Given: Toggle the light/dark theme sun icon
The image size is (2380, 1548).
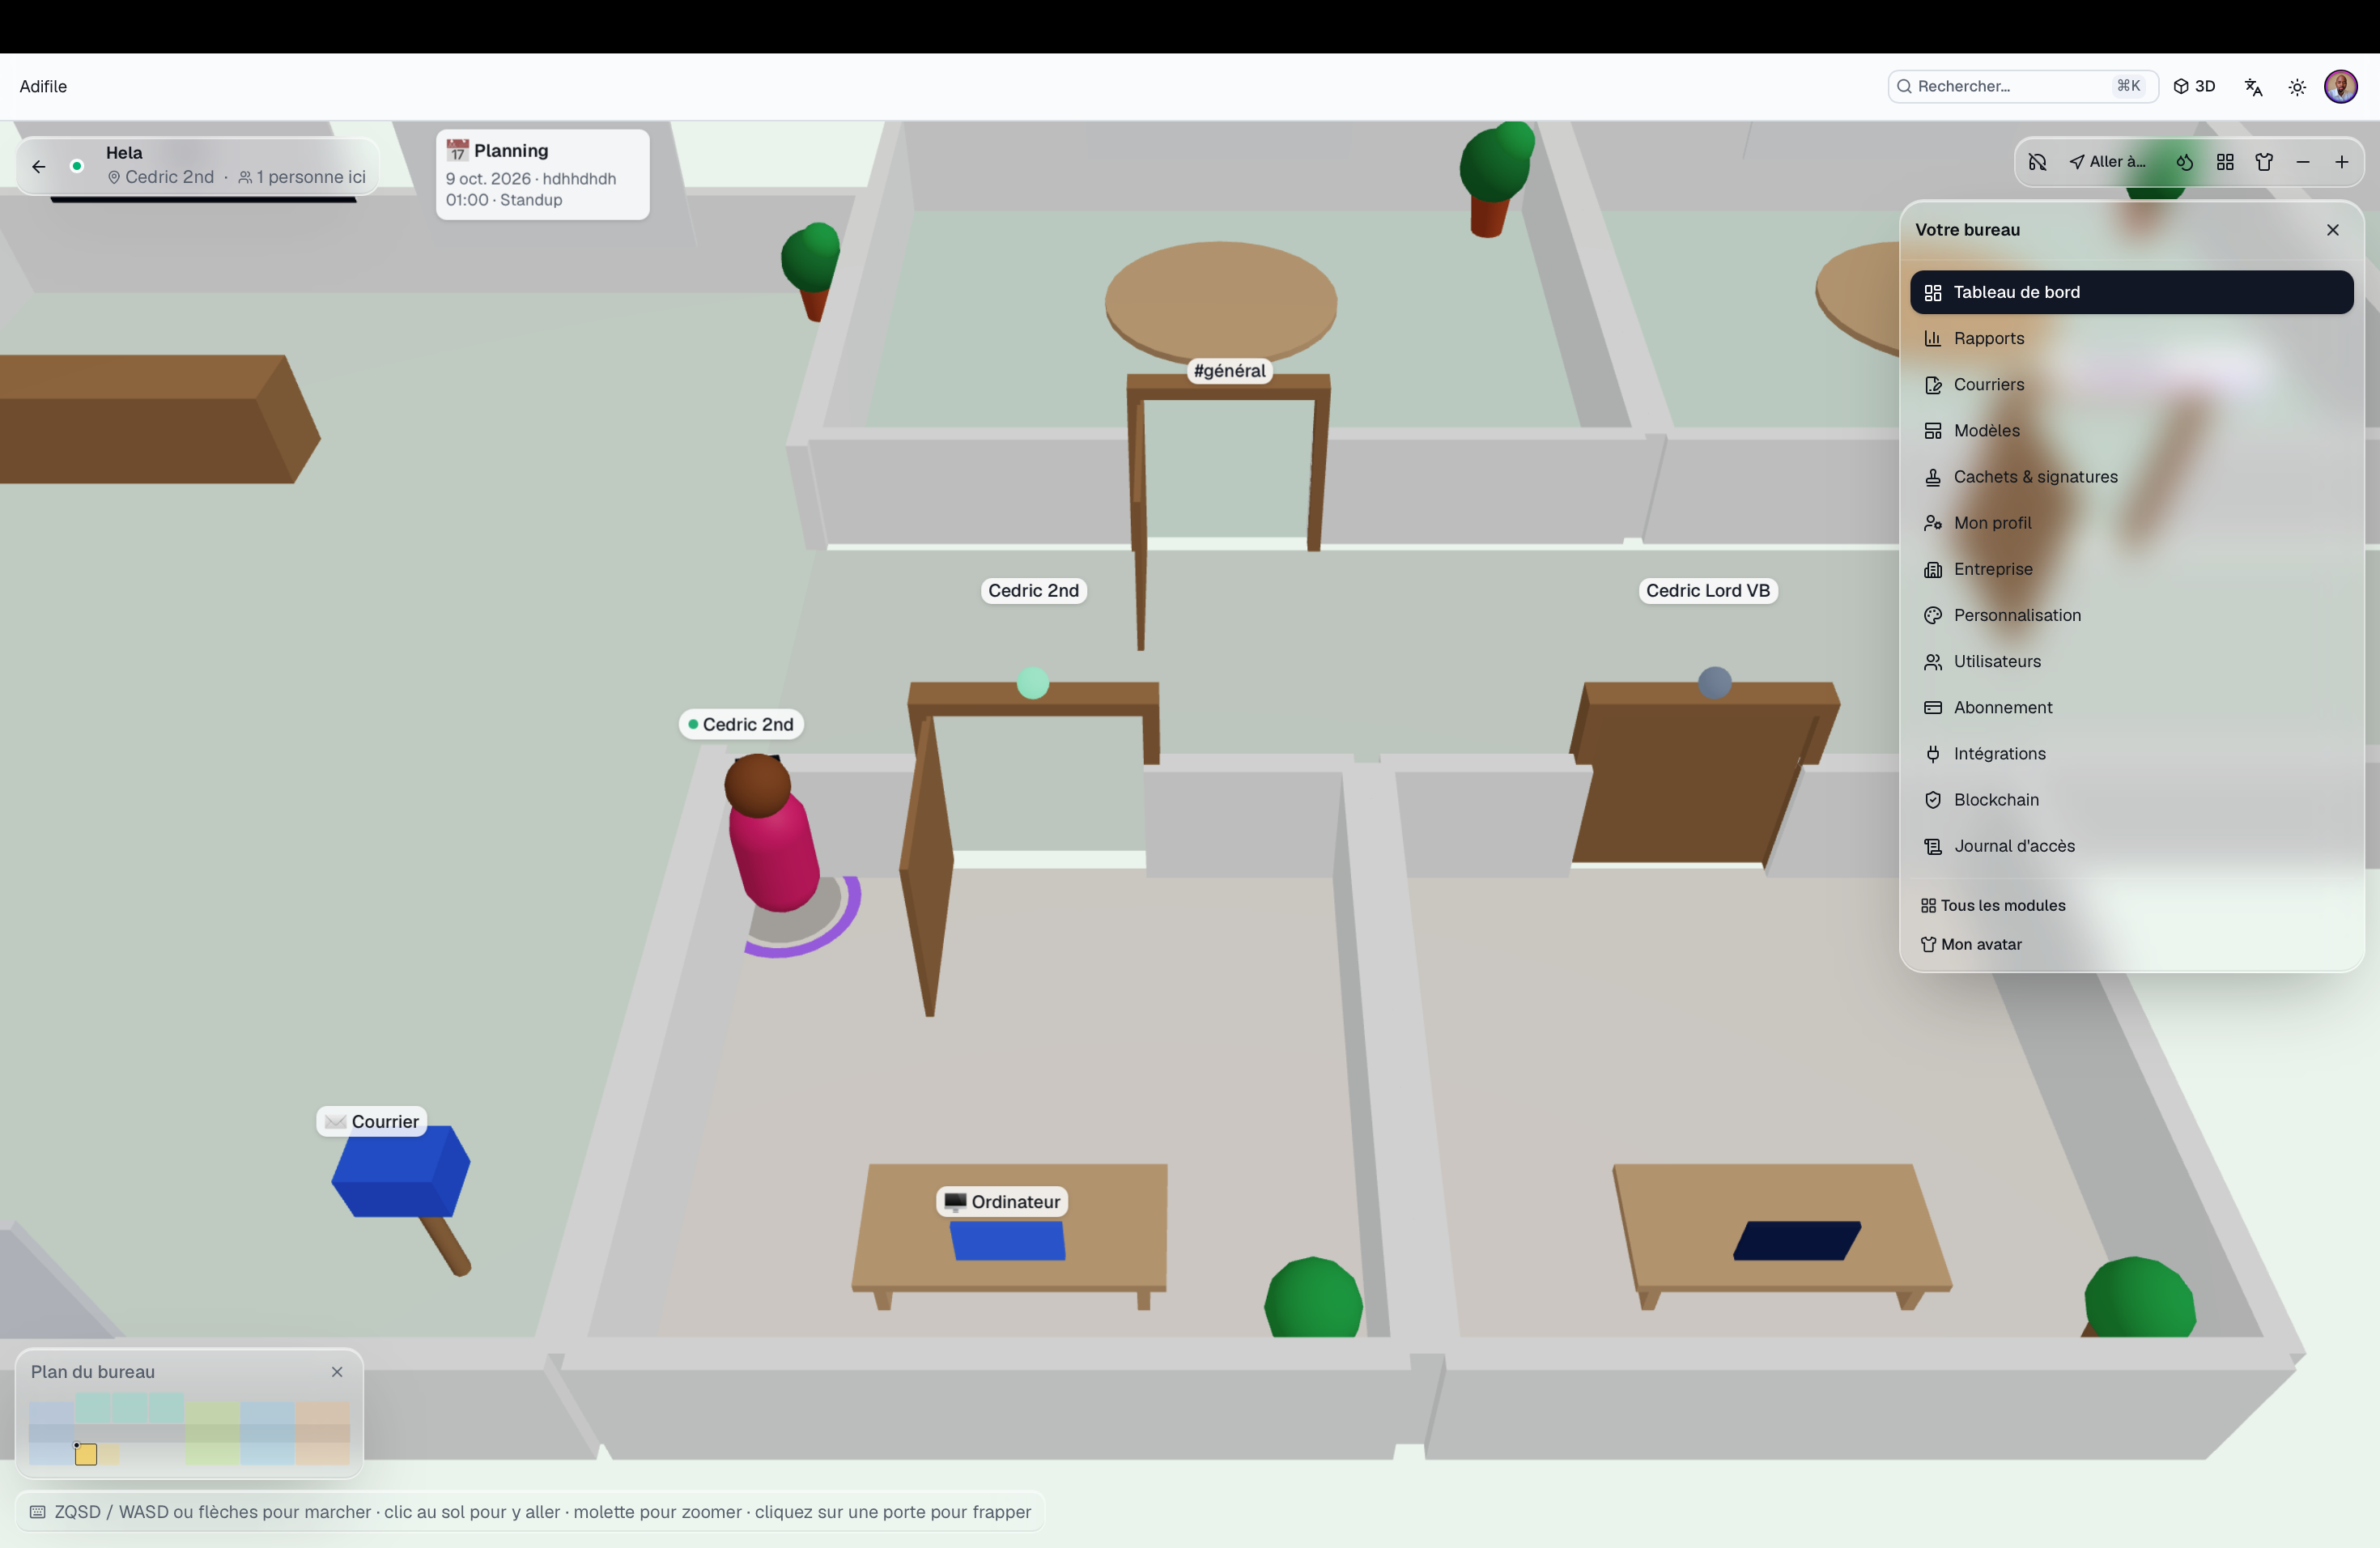Looking at the screenshot, I should pyautogui.click(x=2297, y=87).
